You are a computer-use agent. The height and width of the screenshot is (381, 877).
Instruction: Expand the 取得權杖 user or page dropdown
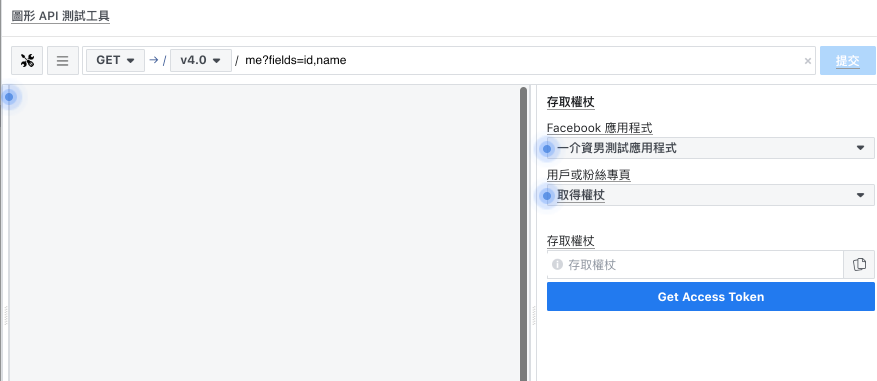coord(710,195)
